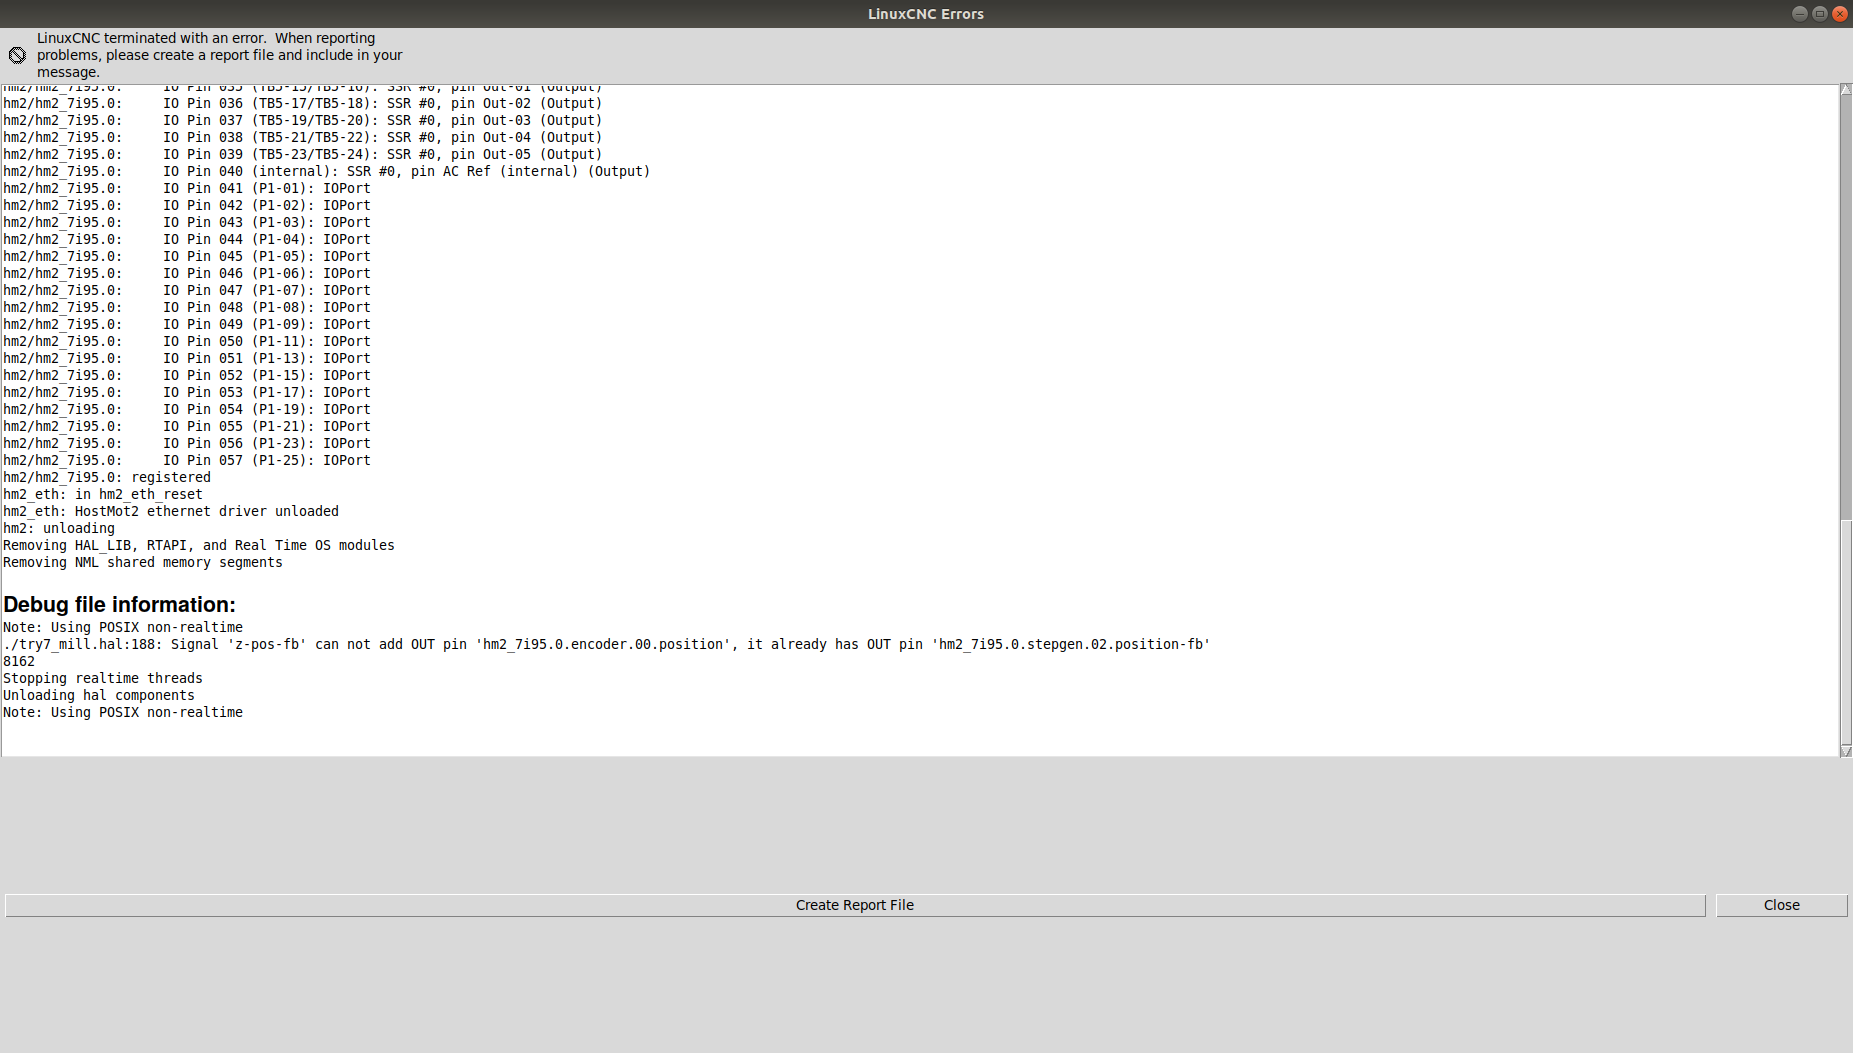Image resolution: width=1853 pixels, height=1053 pixels.
Task: Click the scrollbar up arrow in log
Action: [1846, 90]
